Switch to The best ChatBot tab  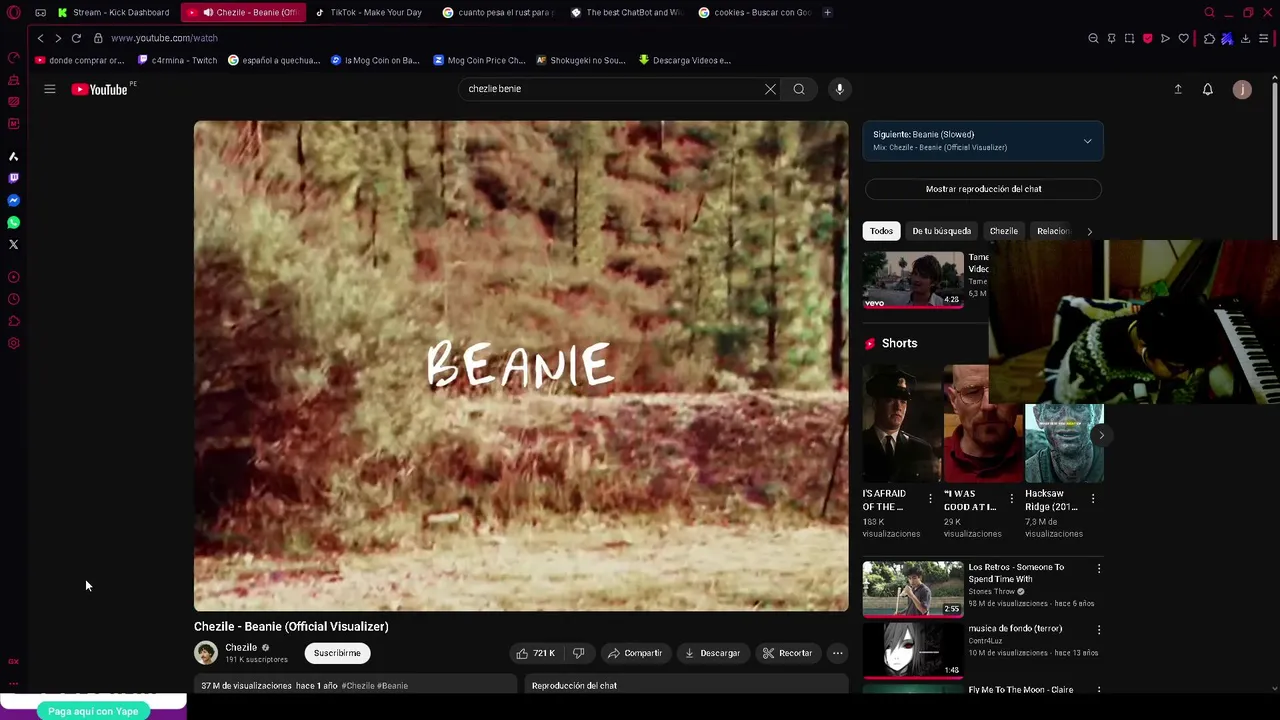click(625, 13)
